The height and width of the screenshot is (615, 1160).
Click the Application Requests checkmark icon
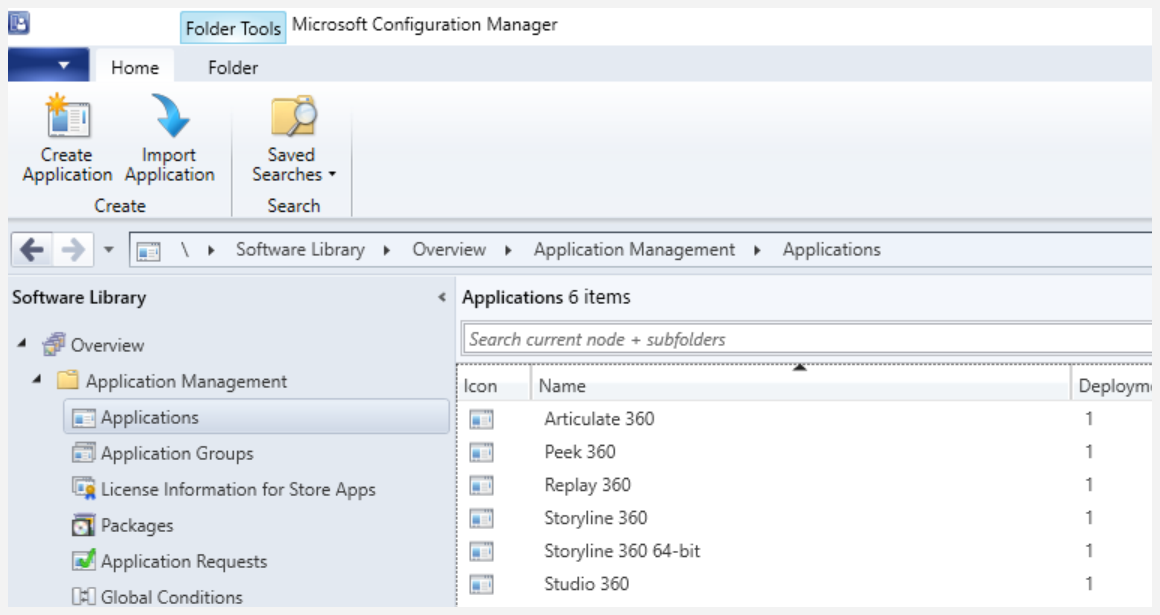click(84, 560)
